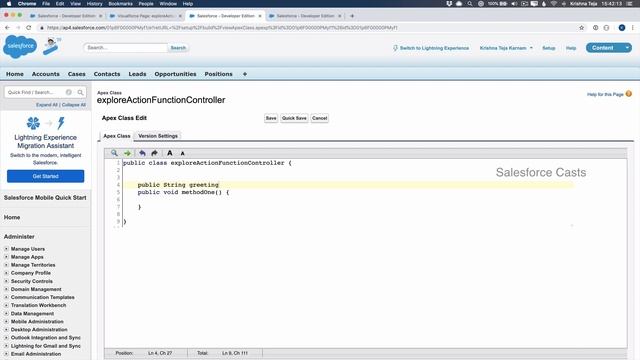Click the browser address bar

pos(306,28)
